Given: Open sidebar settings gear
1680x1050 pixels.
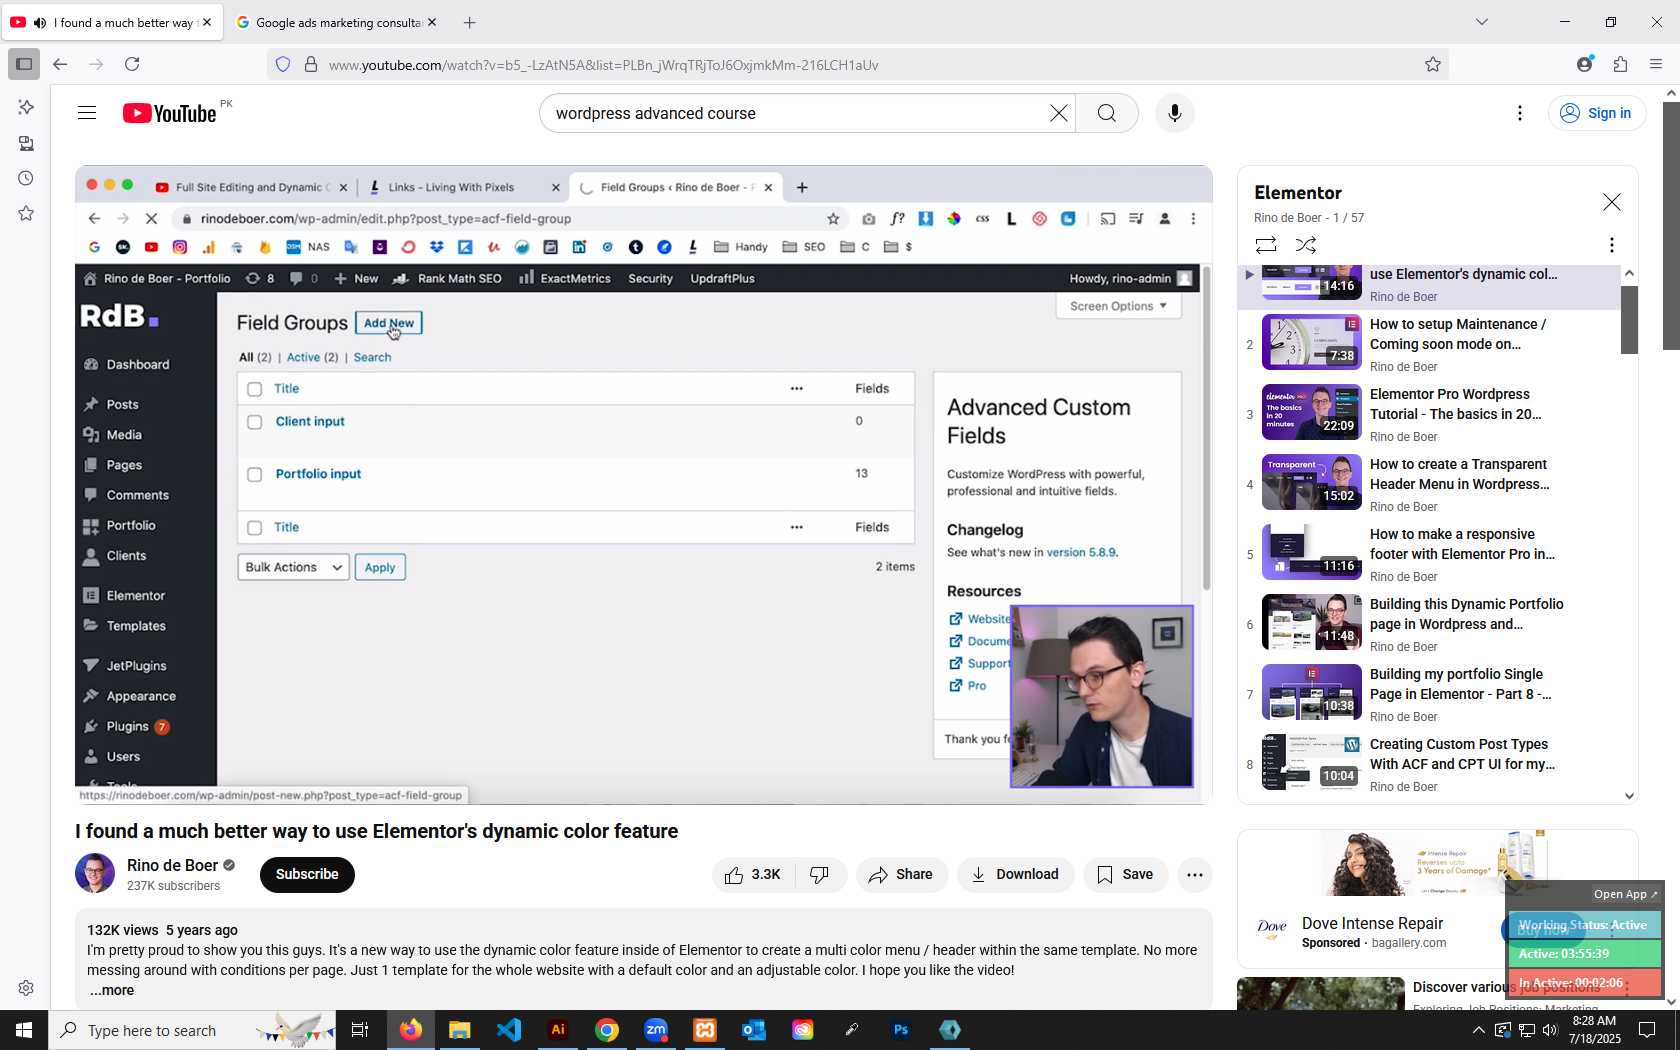Looking at the screenshot, I should pos(26,988).
